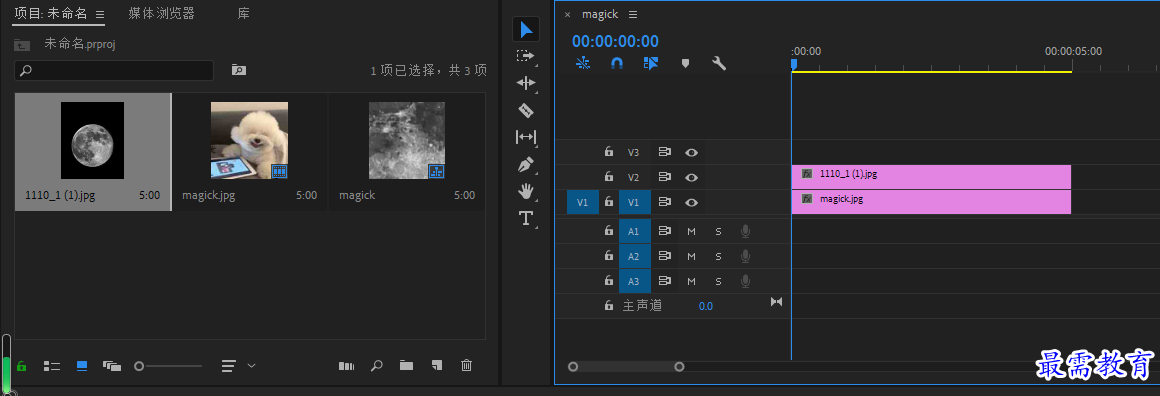Solo audio track A2
Image resolution: width=1160 pixels, height=396 pixels.
click(x=718, y=256)
